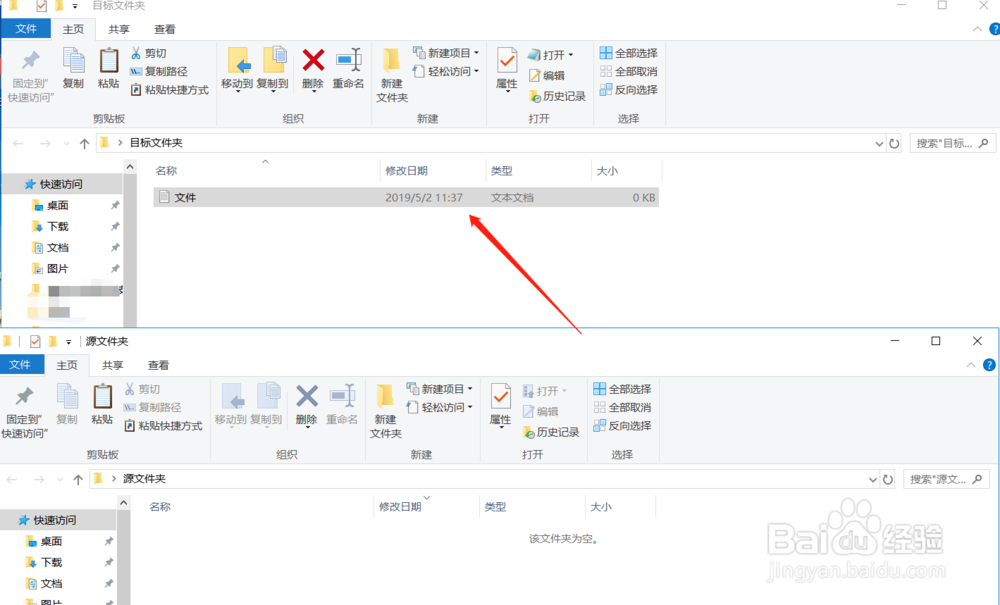Viewport: 1000px width, 605px height.
Task: Refresh the 源文件夹 address bar
Action: click(888, 479)
